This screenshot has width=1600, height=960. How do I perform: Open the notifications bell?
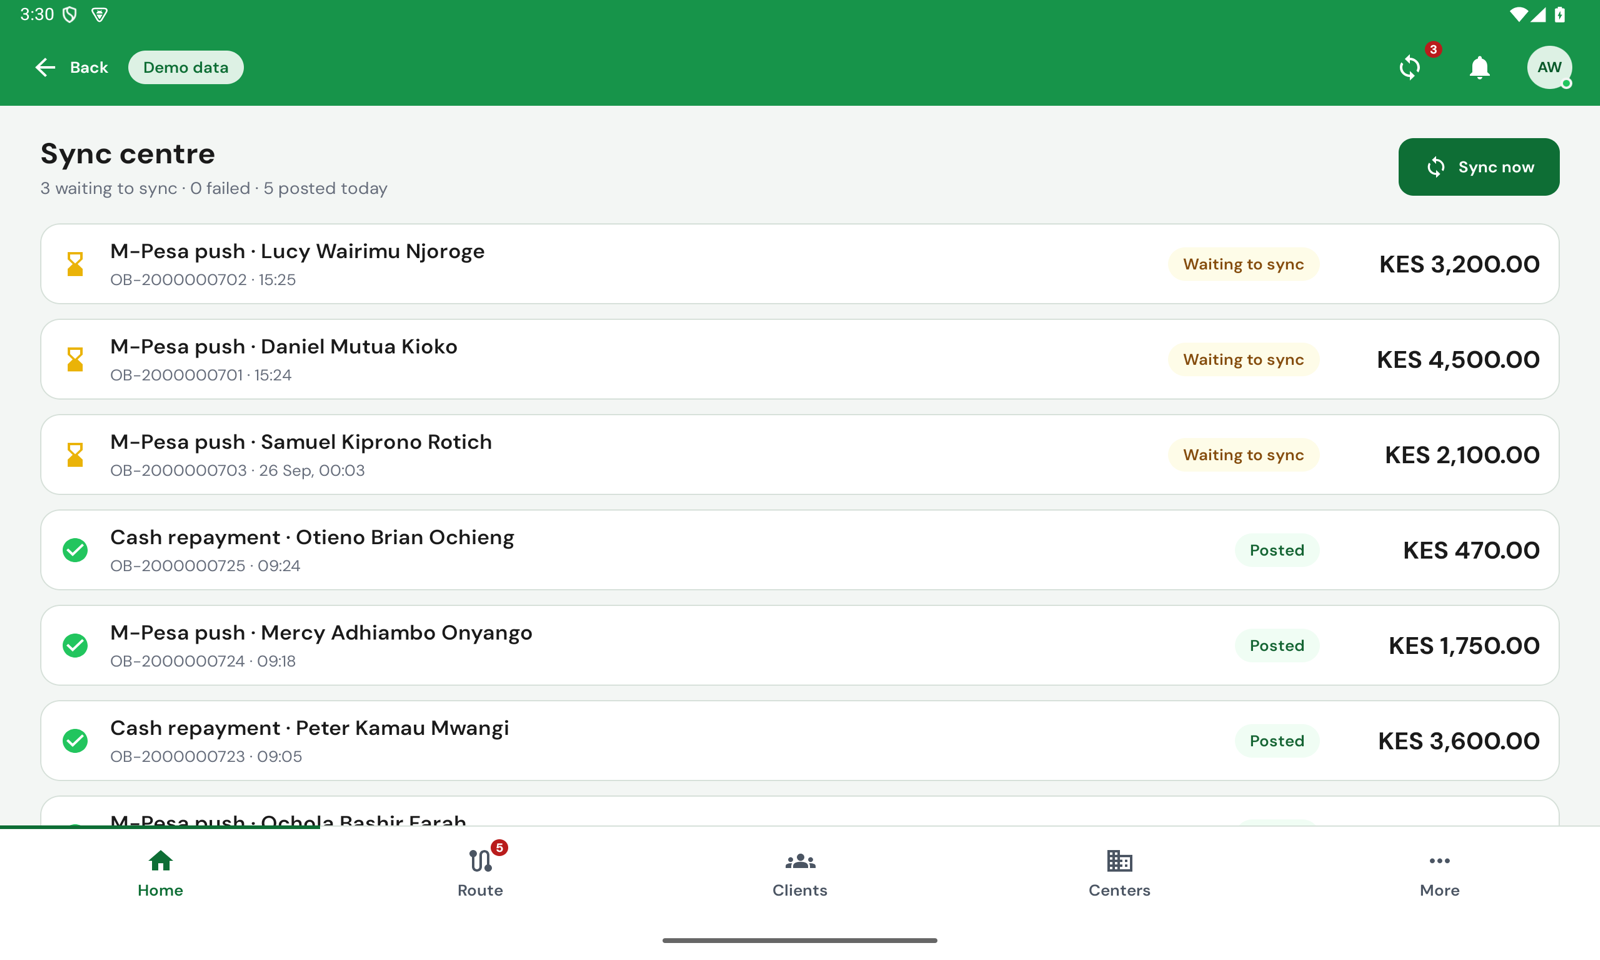pos(1480,67)
